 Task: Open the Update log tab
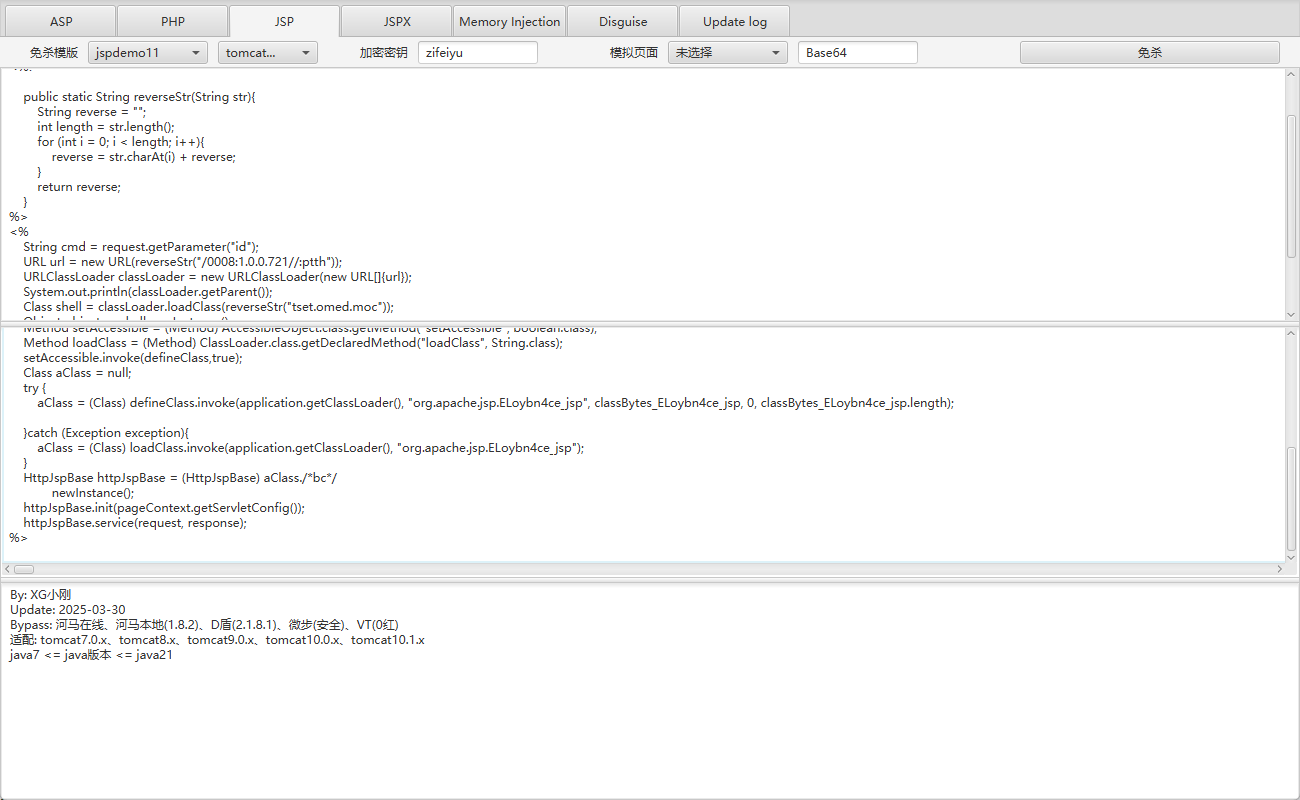734,21
